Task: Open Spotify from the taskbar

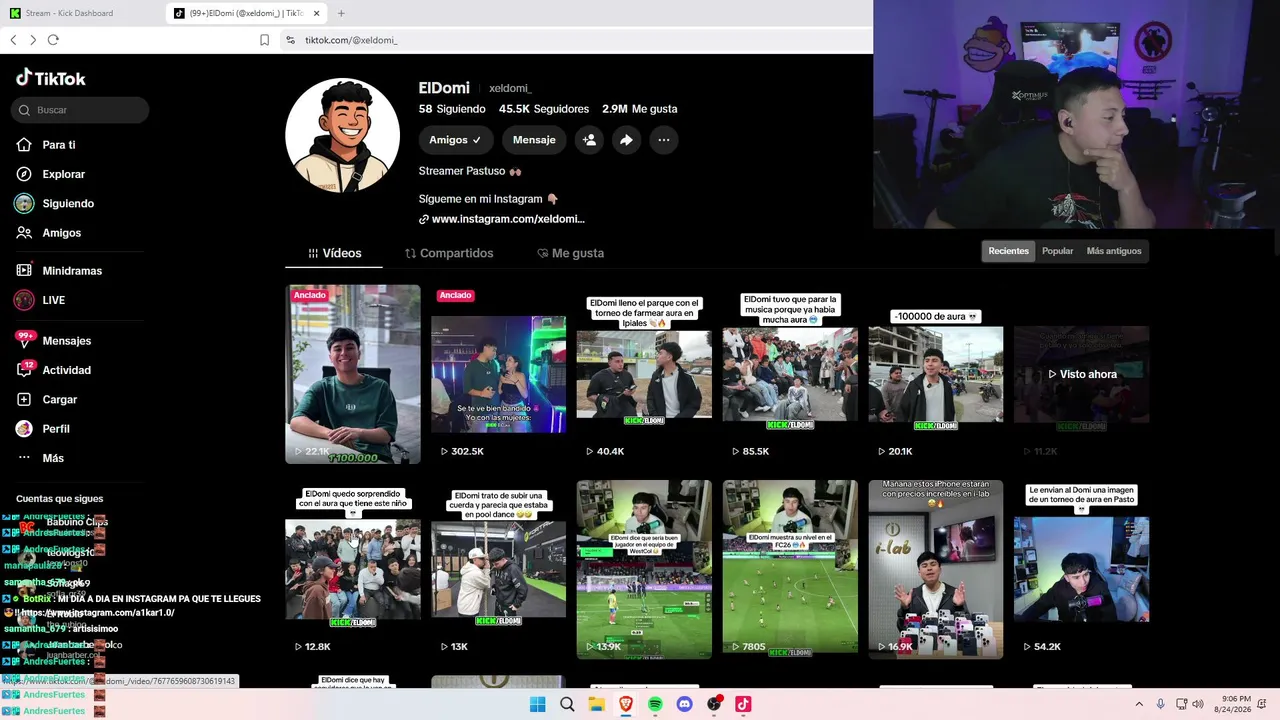Action: click(x=655, y=704)
